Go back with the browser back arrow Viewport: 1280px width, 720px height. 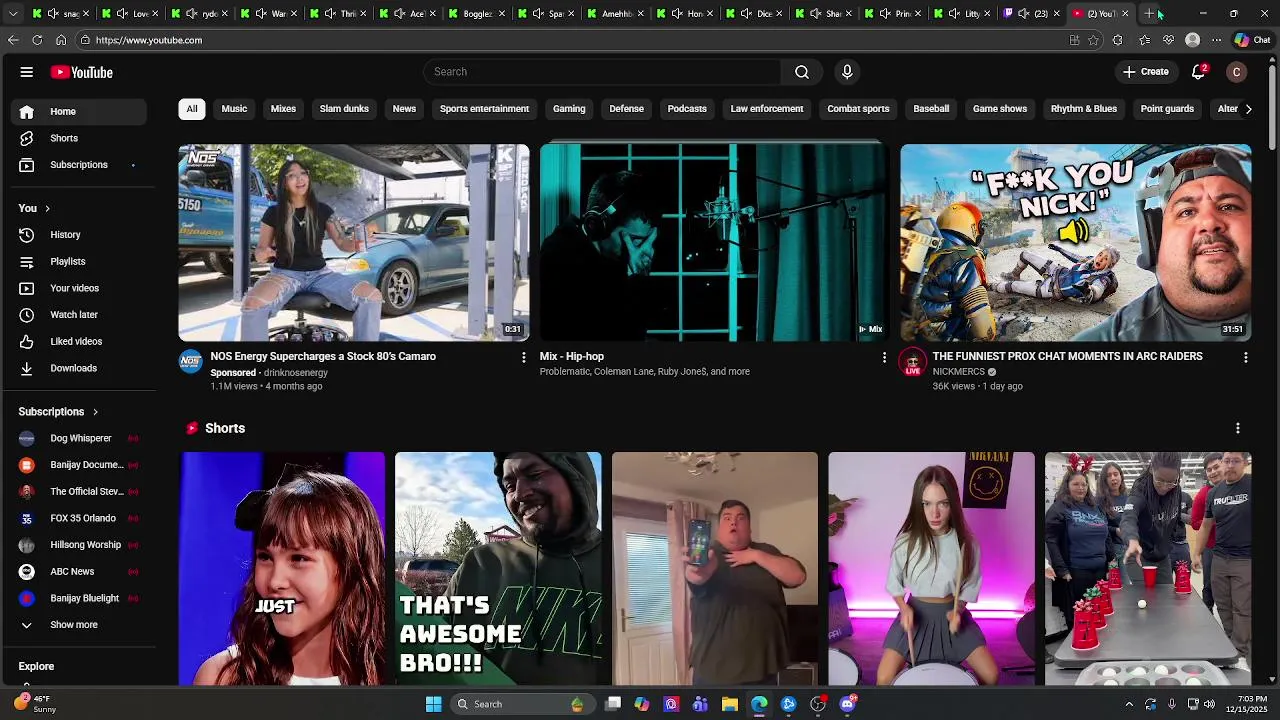click(13, 40)
